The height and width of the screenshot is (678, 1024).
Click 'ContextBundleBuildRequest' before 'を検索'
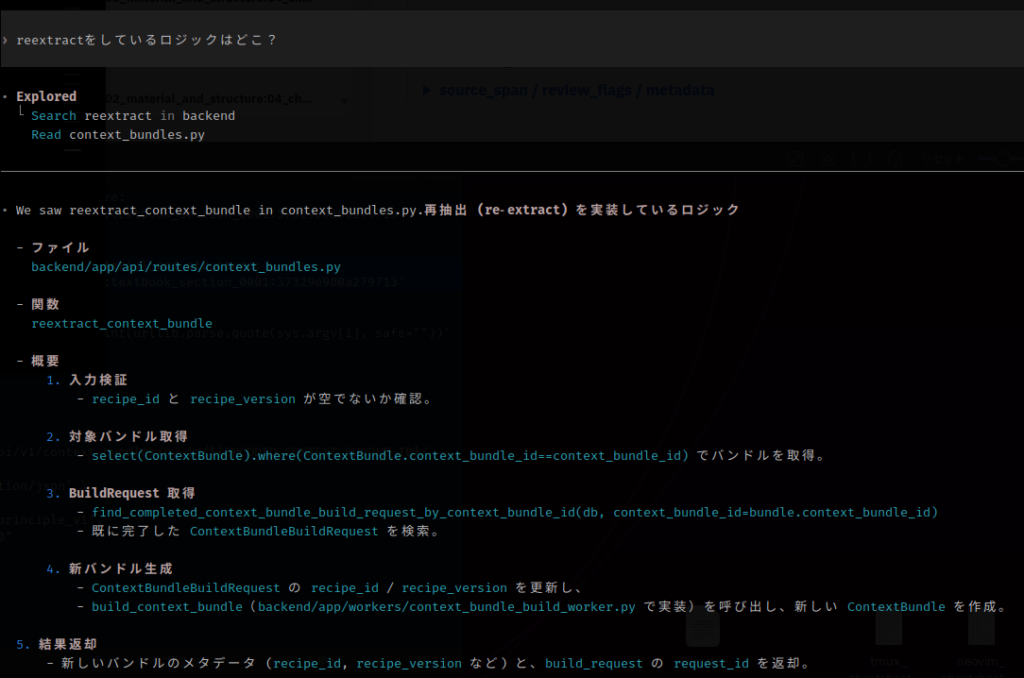(284, 531)
